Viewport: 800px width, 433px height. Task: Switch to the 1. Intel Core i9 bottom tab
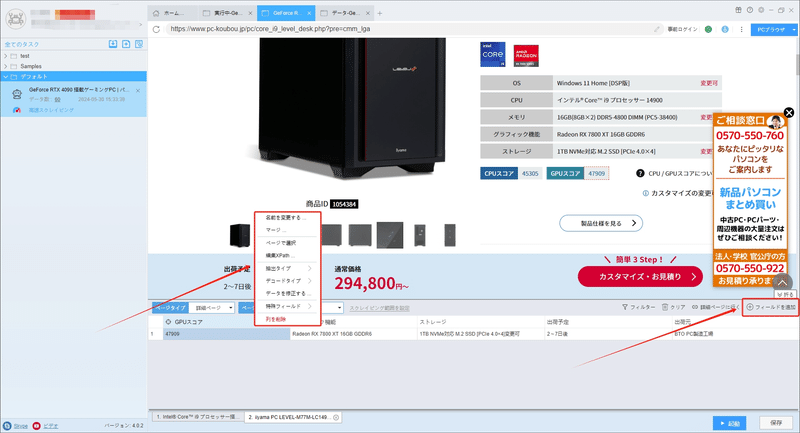pos(196,417)
